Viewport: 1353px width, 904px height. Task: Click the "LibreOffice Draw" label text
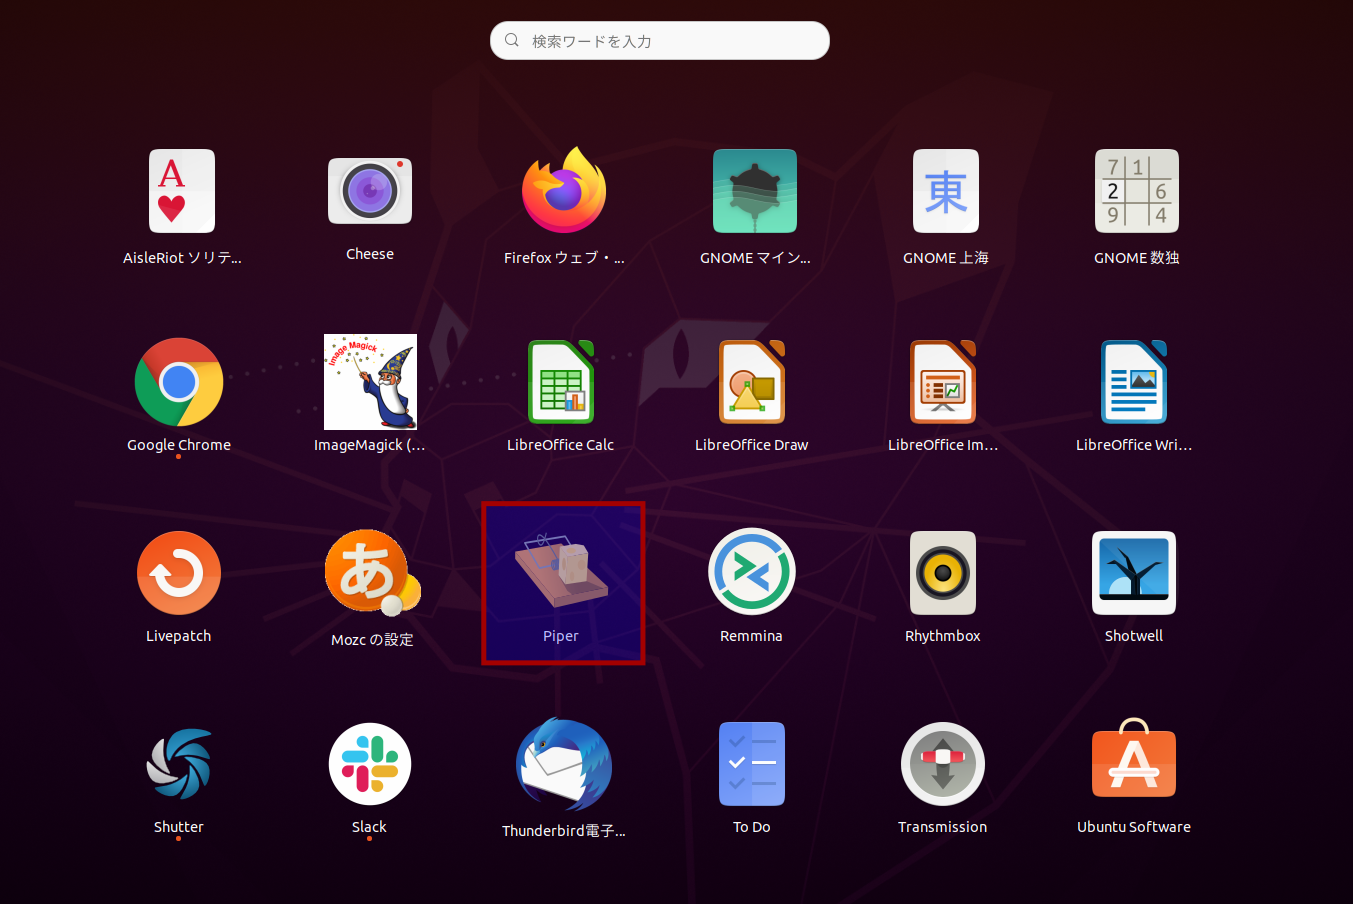coord(752,445)
